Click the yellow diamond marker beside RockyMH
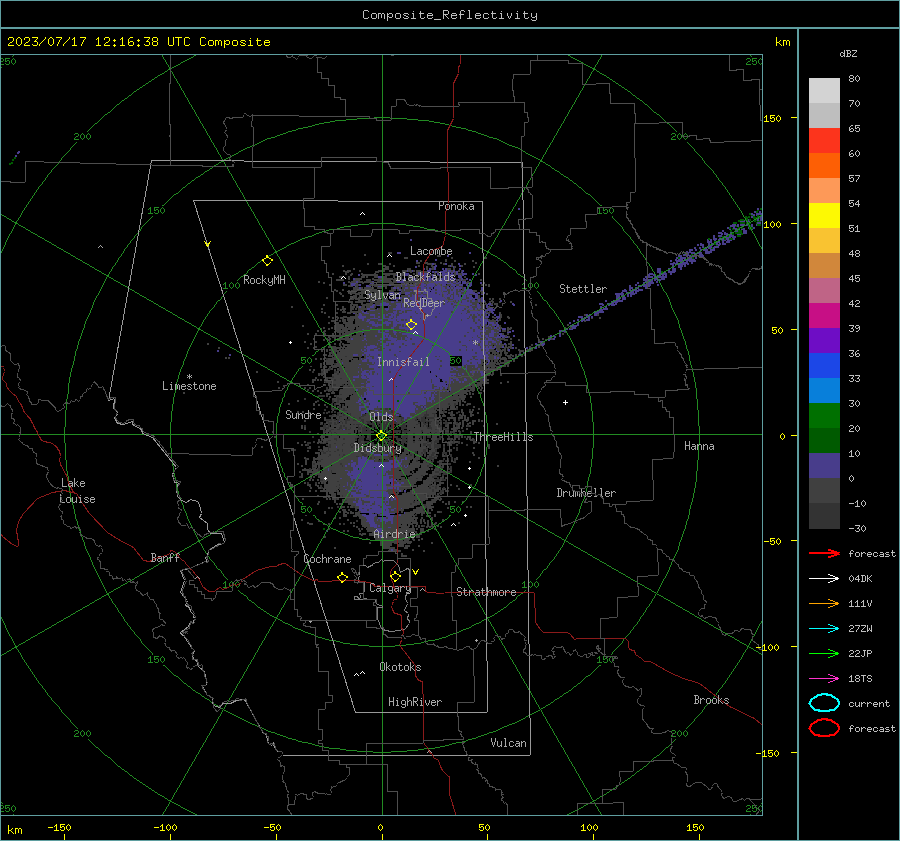Viewport: 900px width, 841px height. [267, 261]
